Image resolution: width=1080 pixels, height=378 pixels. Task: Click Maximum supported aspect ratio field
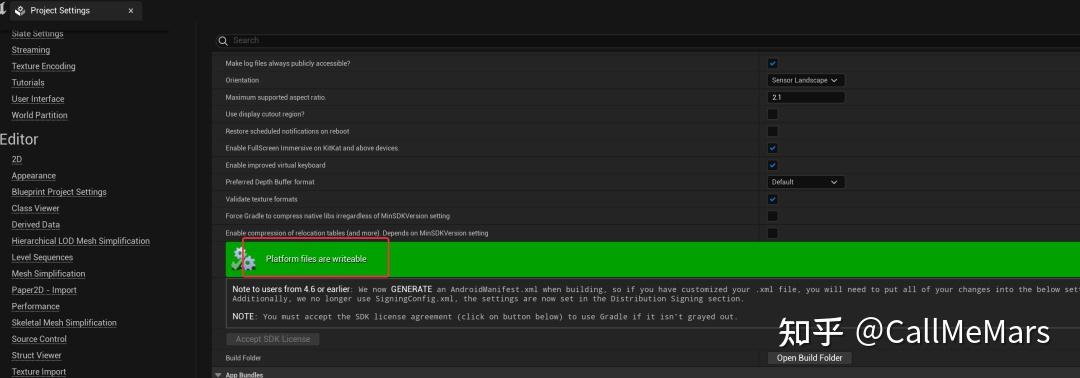(x=806, y=98)
